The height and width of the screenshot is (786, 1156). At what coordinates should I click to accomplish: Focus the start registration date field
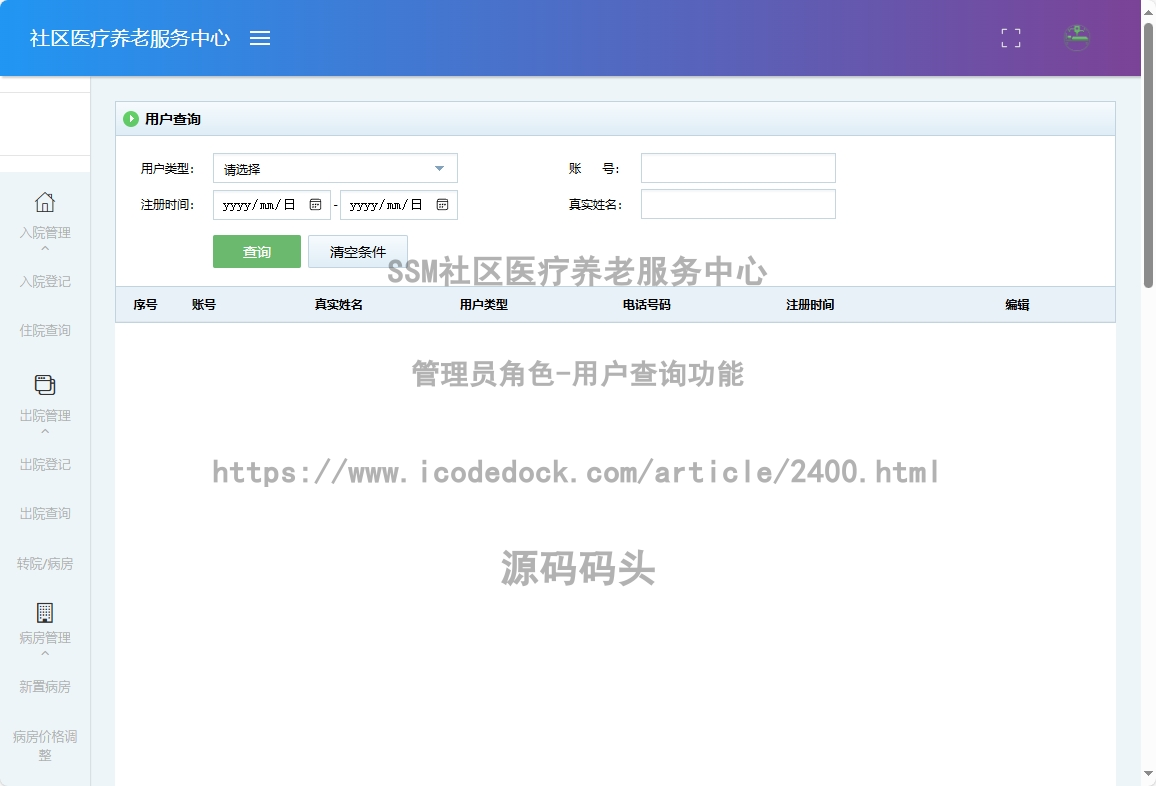271,205
